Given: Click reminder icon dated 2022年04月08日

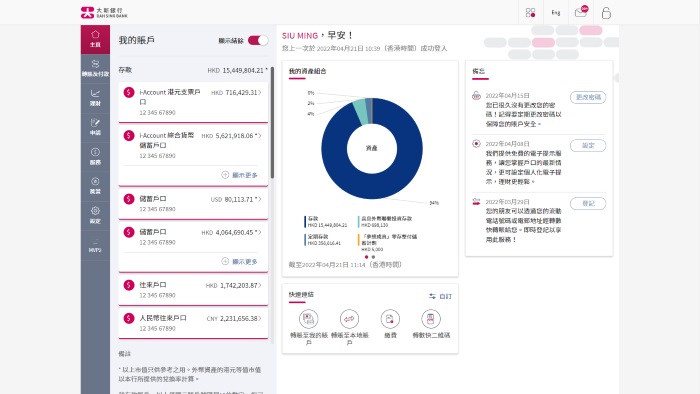Looking at the screenshot, I should coord(476,144).
